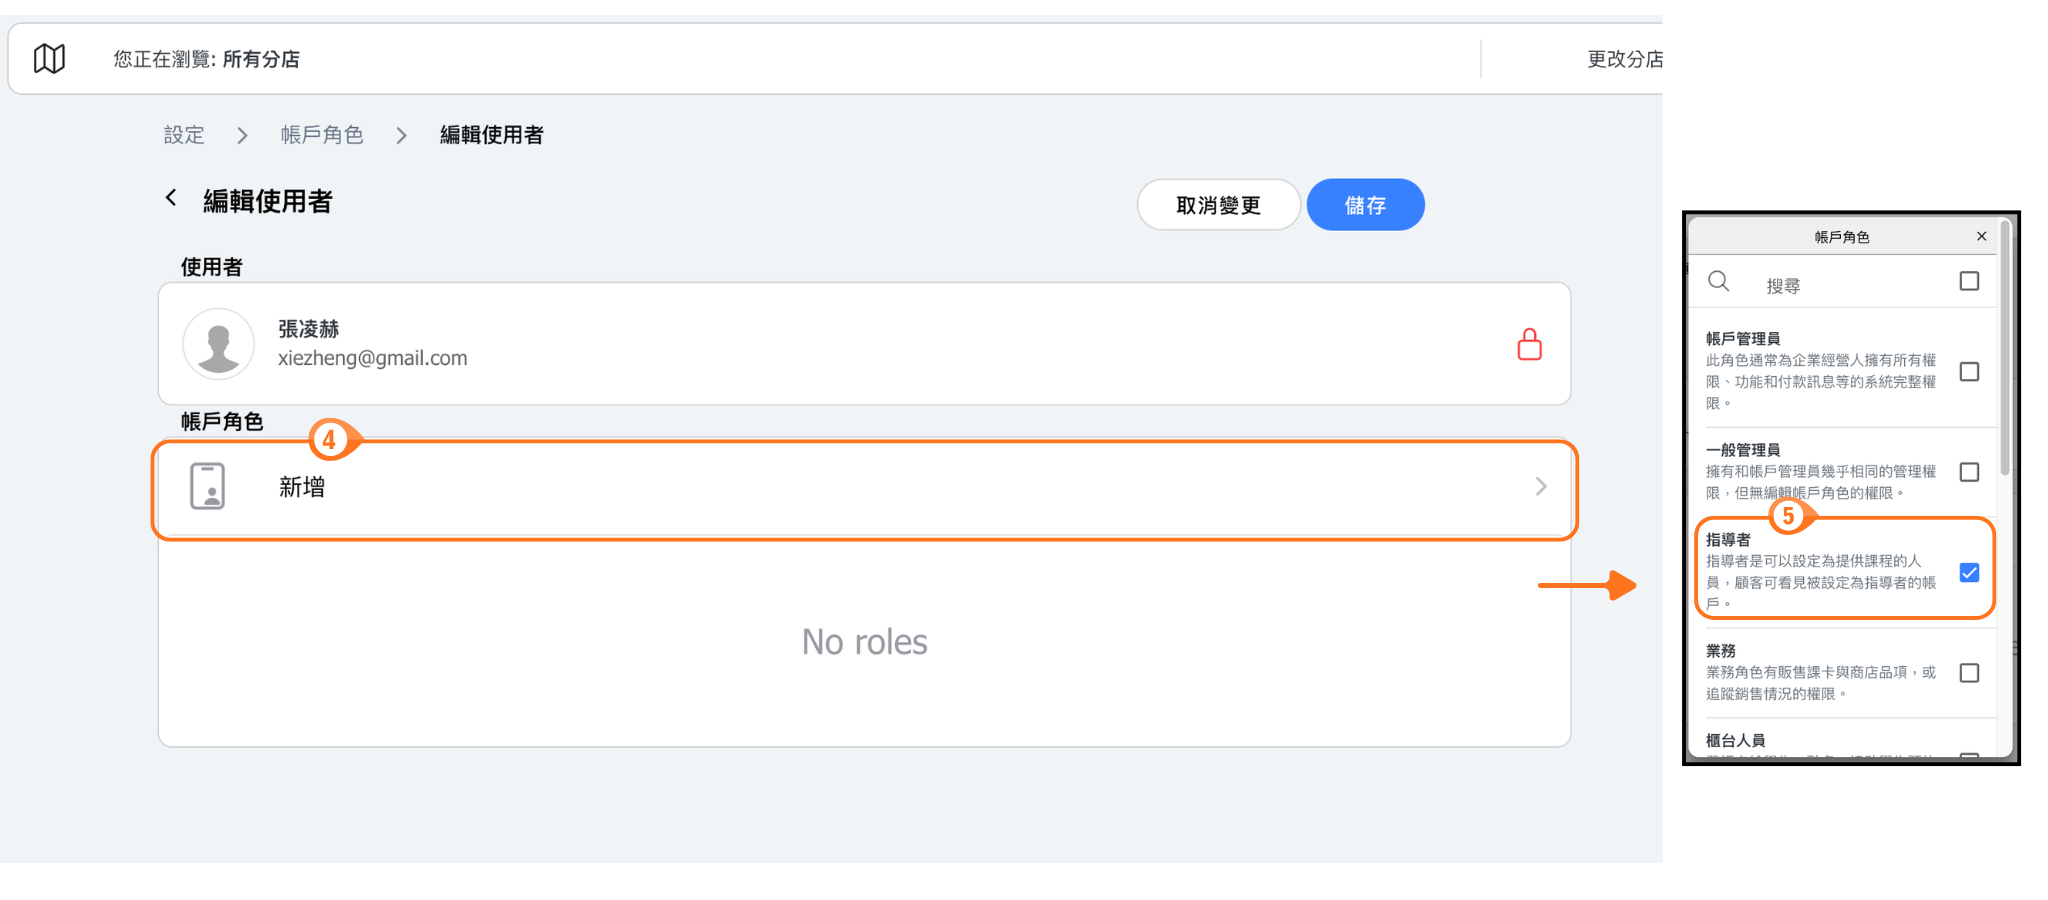Click the 取消變更 button
2048x900 pixels.
pyautogui.click(x=1218, y=205)
